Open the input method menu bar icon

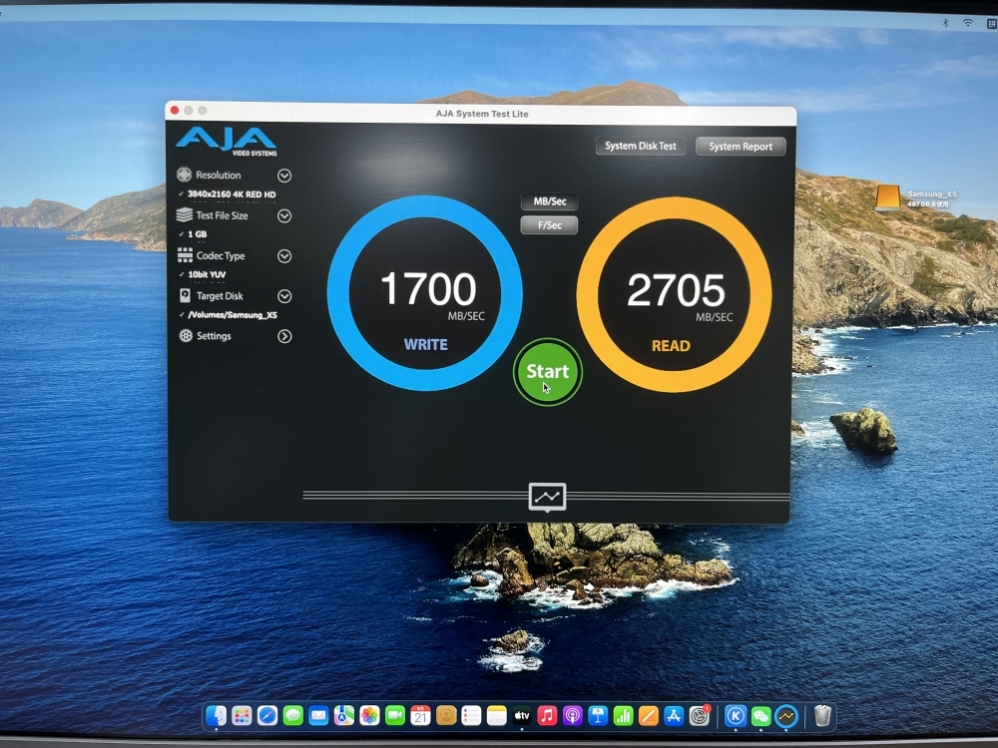coord(991,24)
